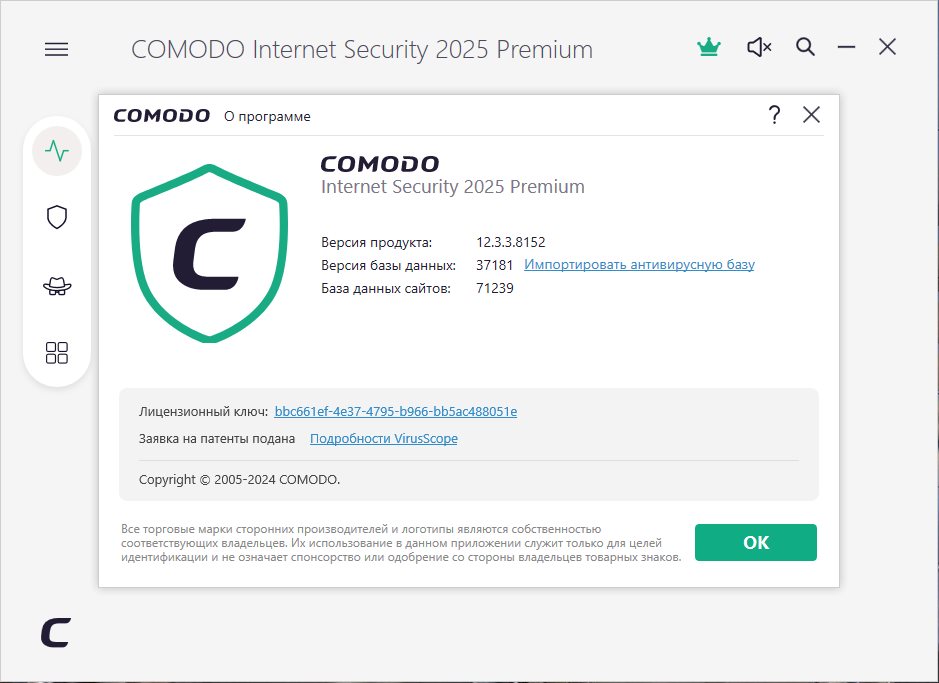The height and width of the screenshot is (683, 939).
Task: Click the green crown premium icon
Action: click(709, 47)
